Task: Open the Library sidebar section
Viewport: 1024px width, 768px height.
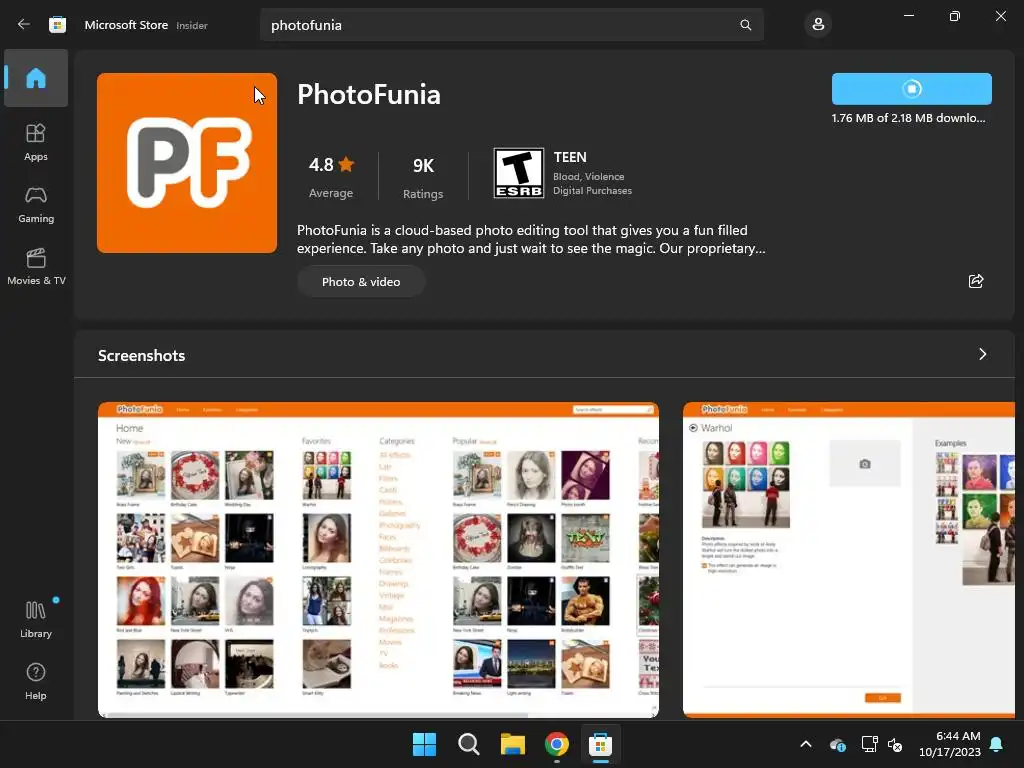Action: (x=36, y=619)
